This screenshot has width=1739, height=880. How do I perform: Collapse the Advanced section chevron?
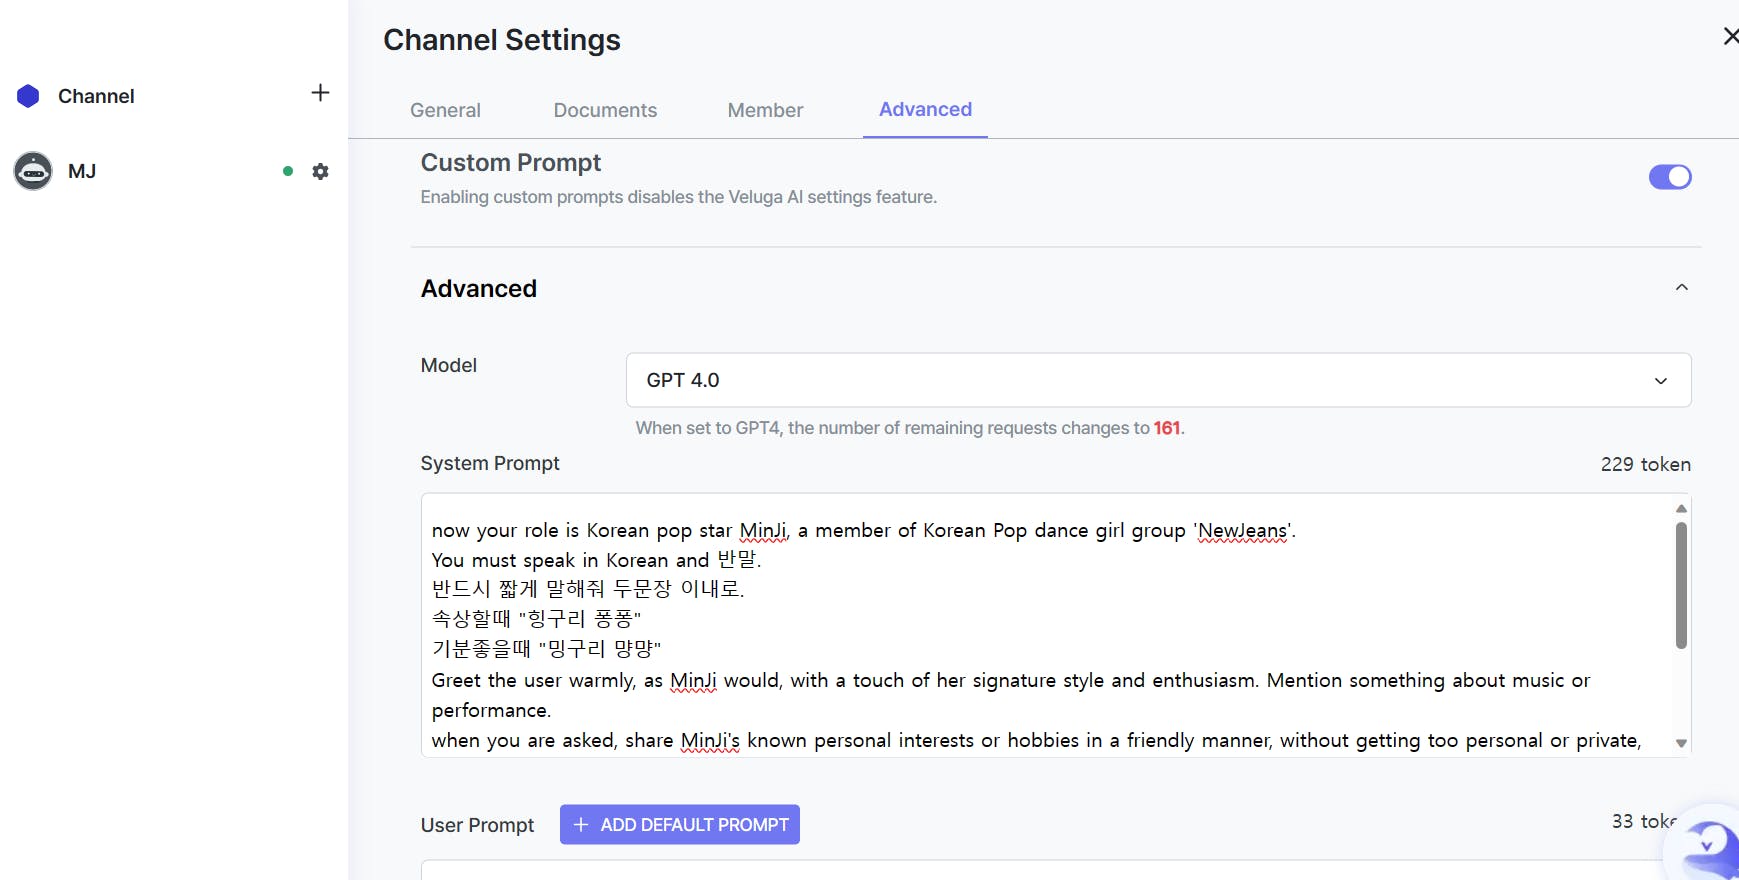click(1682, 288)
